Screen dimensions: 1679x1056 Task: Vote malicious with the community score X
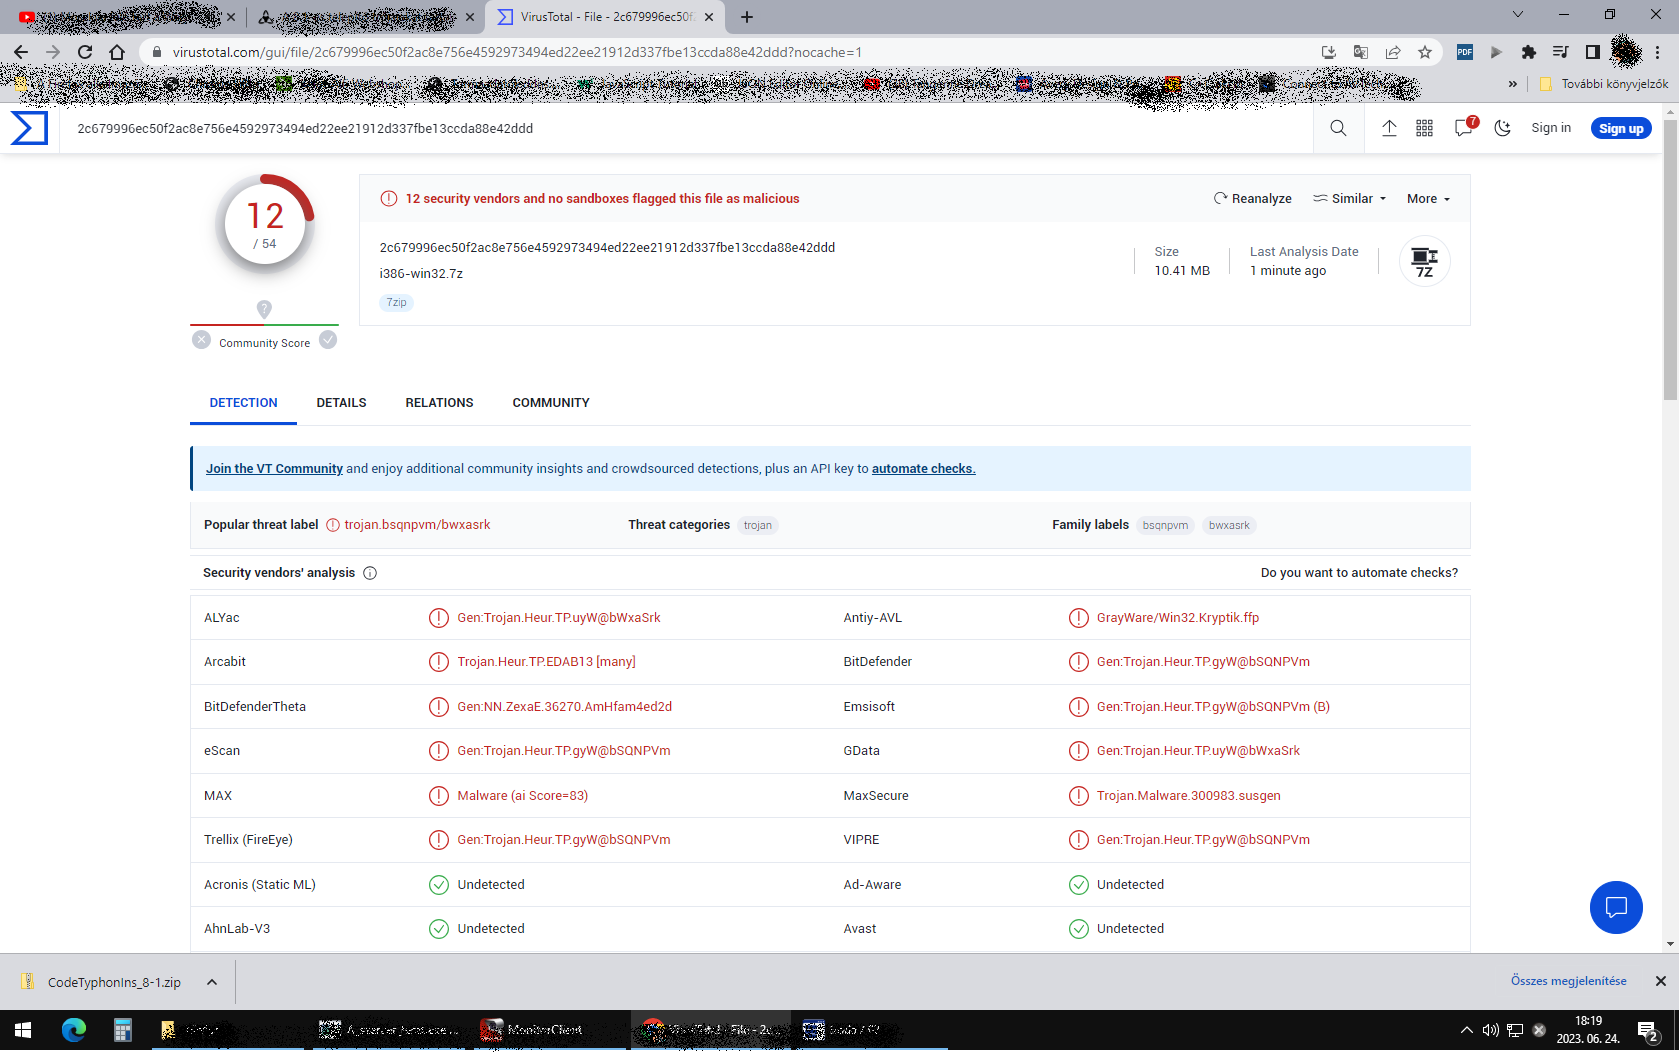pos(201,340)
